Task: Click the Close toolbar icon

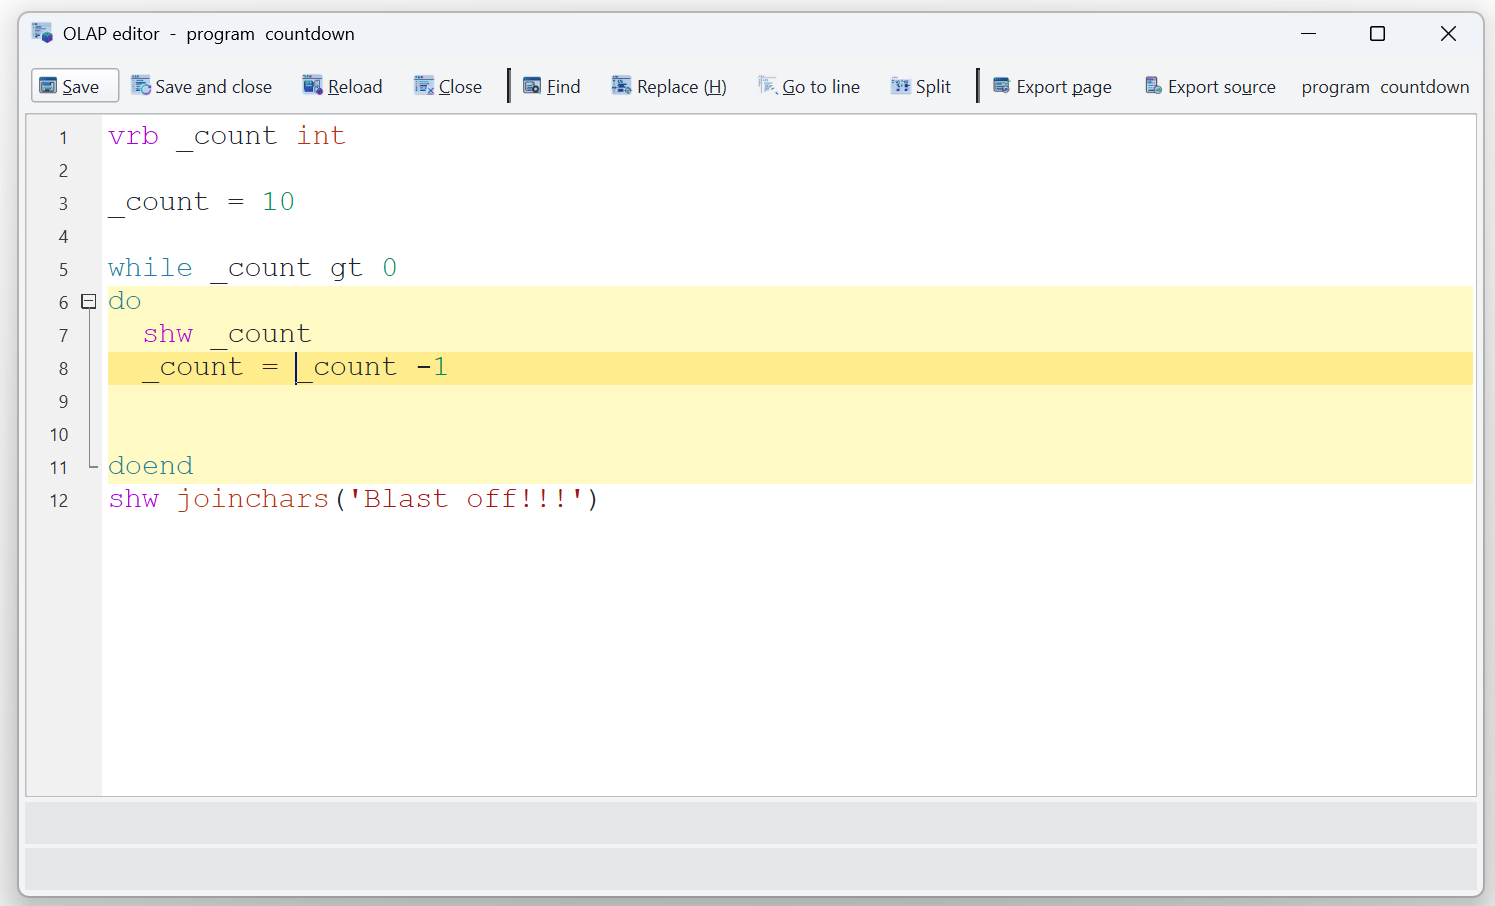Action: click(x=424, y=85)
